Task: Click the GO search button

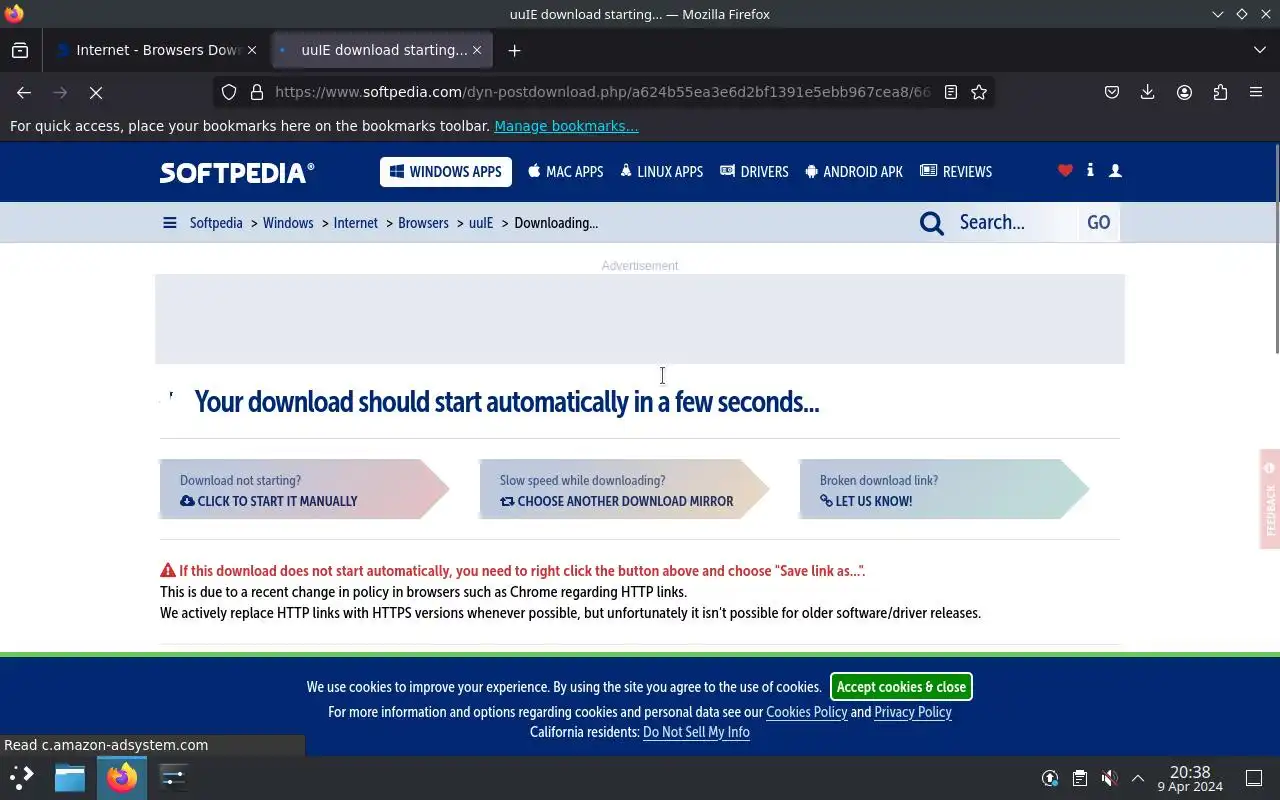Action: tap(1099, 223)
